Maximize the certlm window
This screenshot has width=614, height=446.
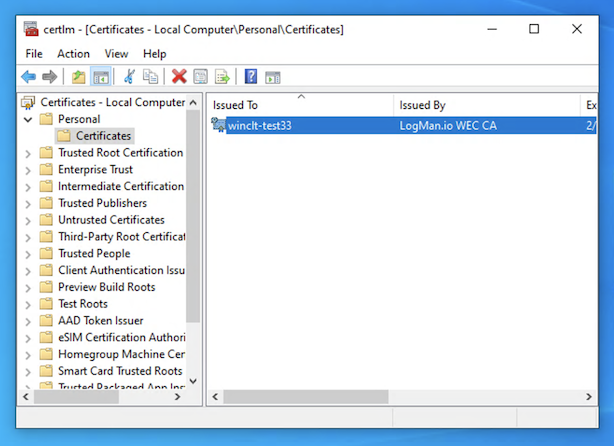pyautogui.click(x=534, y=29)
